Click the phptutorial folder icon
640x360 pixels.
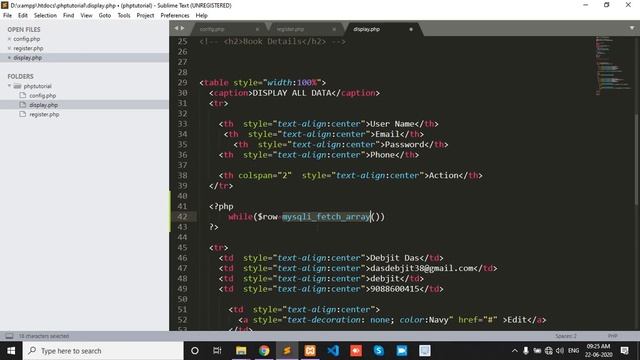click(18, 86)
